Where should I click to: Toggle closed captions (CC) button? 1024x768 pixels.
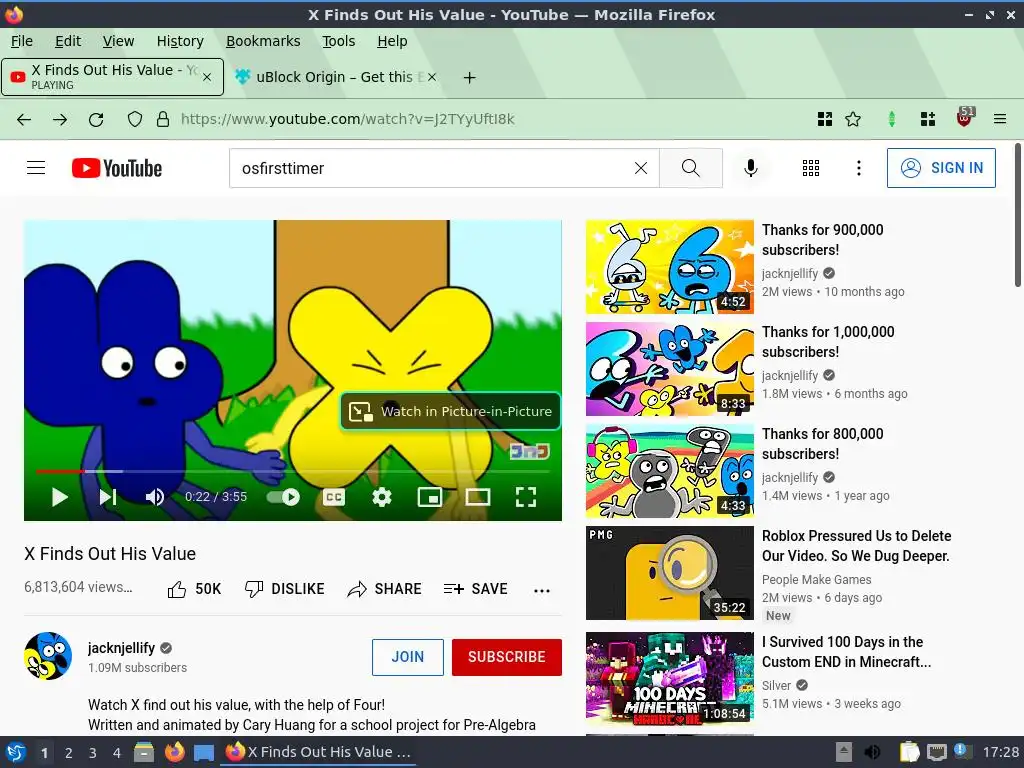334,497
